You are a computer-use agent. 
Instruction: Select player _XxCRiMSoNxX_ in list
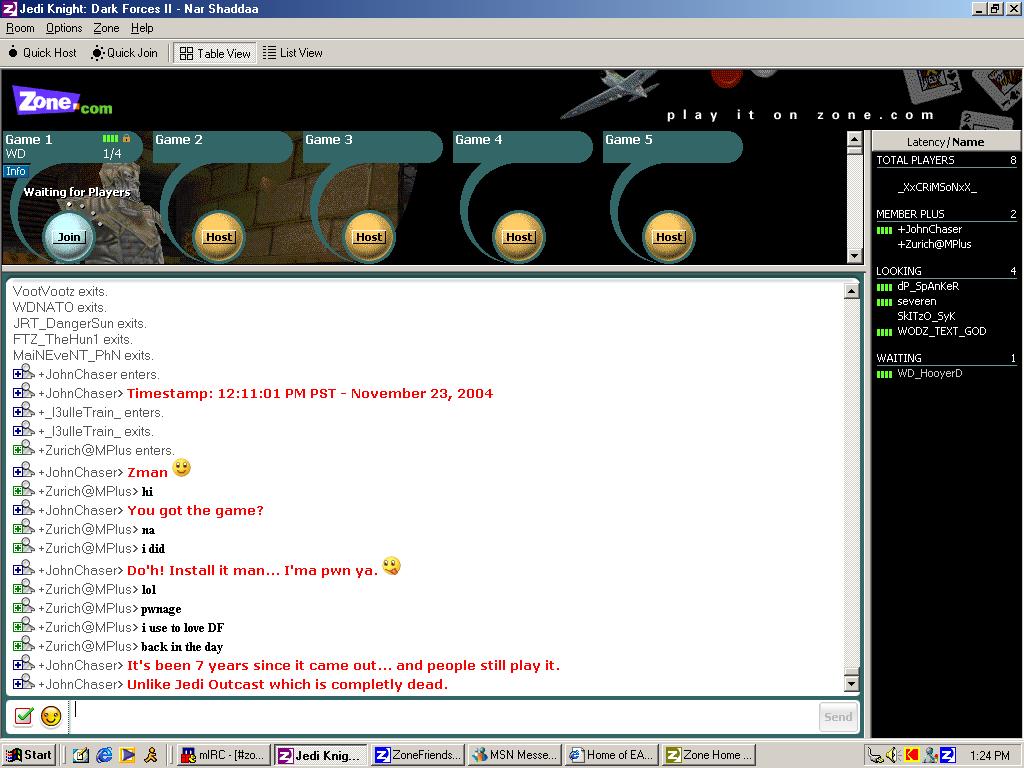point(936,187)
